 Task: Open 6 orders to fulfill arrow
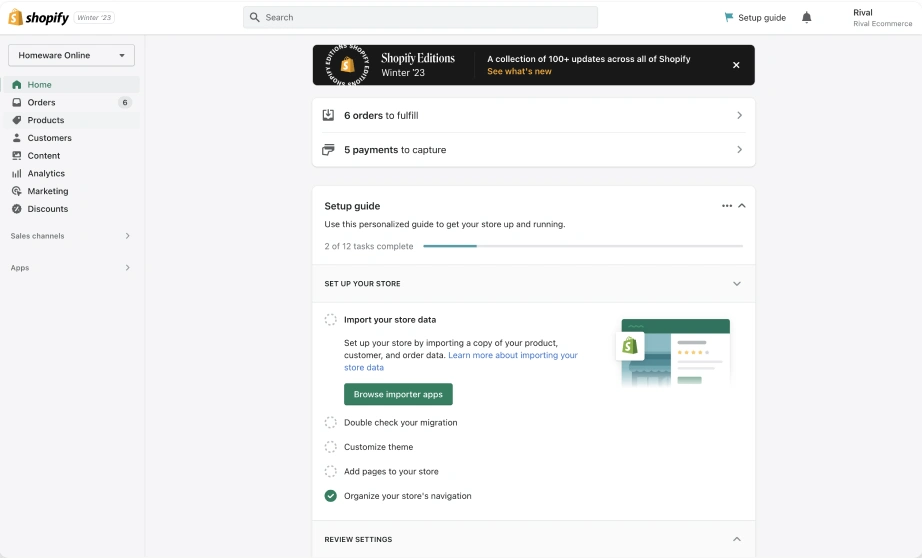(740, 115)
